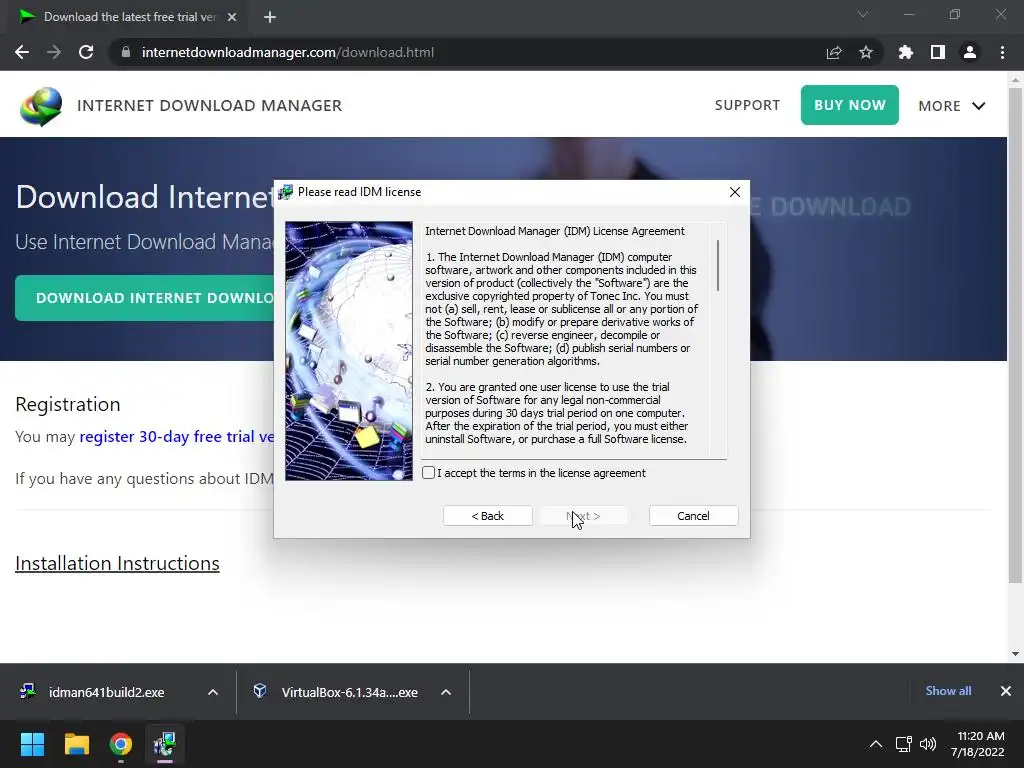Screen dimensions: 1024x768
Task: Open the SUPPORT menu link
Action: point(747,105)
